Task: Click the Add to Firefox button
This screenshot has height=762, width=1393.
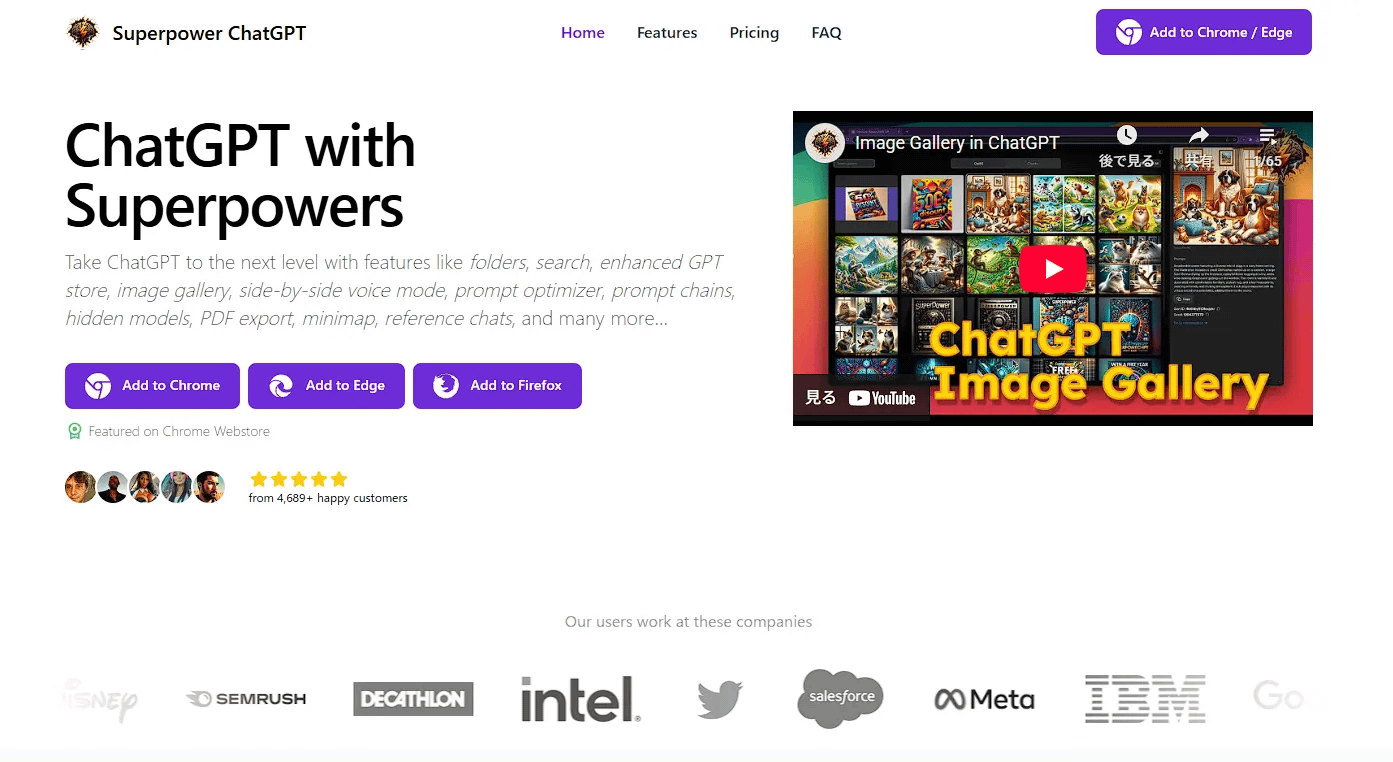Action: coord(497,386)
